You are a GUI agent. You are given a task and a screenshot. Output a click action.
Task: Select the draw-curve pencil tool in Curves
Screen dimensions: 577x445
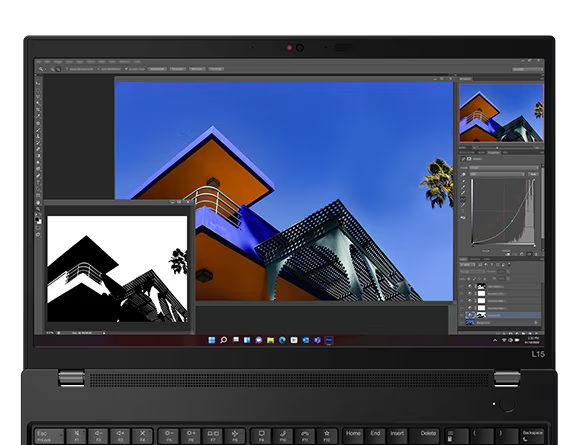[463, 205]
